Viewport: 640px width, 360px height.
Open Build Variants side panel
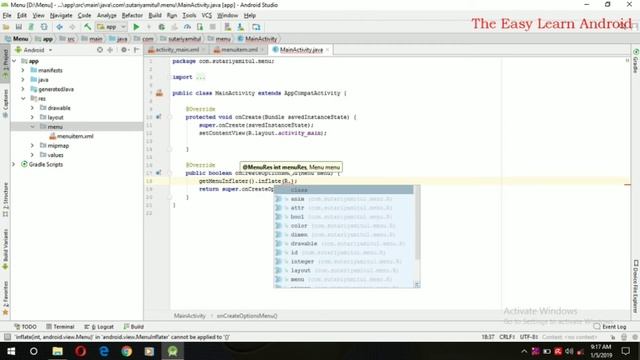5,249
